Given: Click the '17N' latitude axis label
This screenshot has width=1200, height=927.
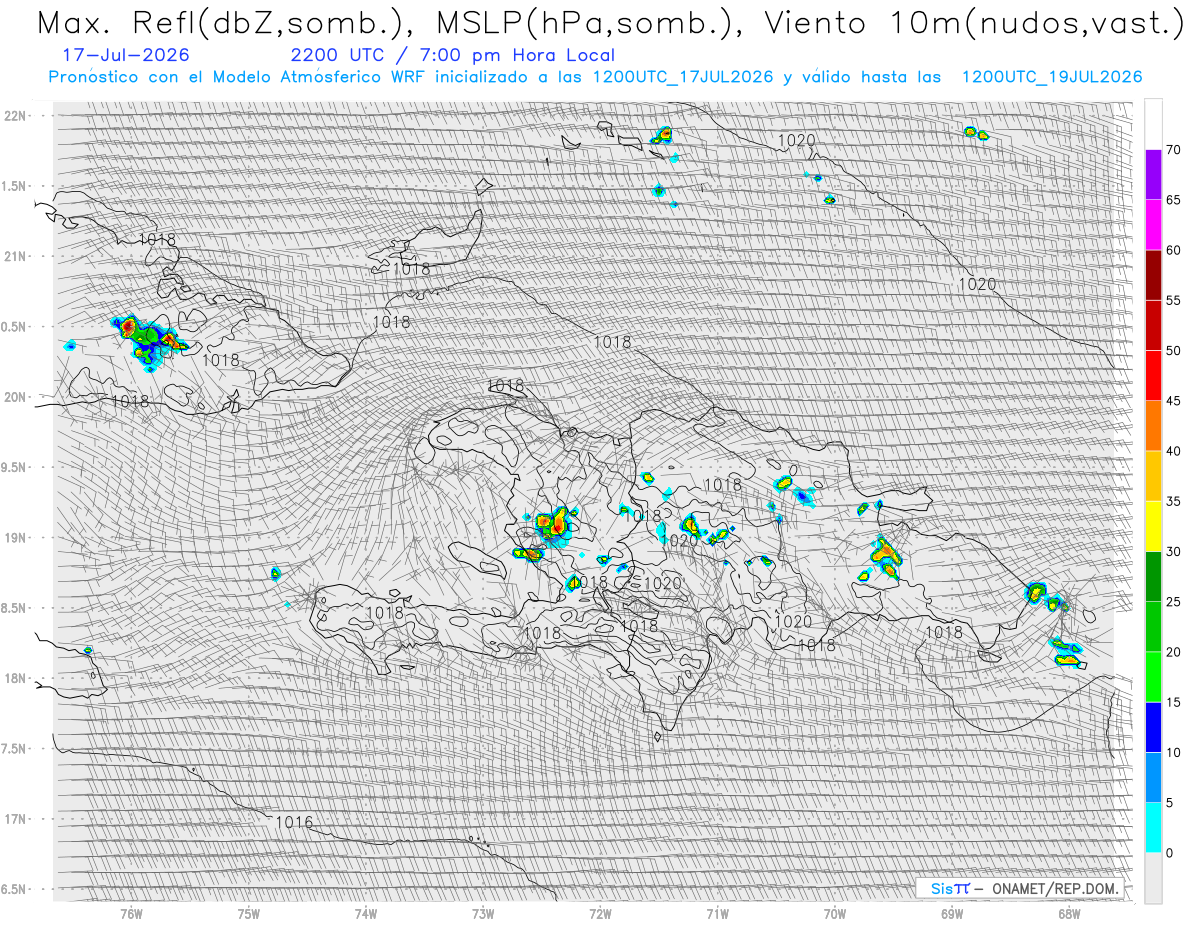Looking at the screenshot, I should click(x=15, y=819).
